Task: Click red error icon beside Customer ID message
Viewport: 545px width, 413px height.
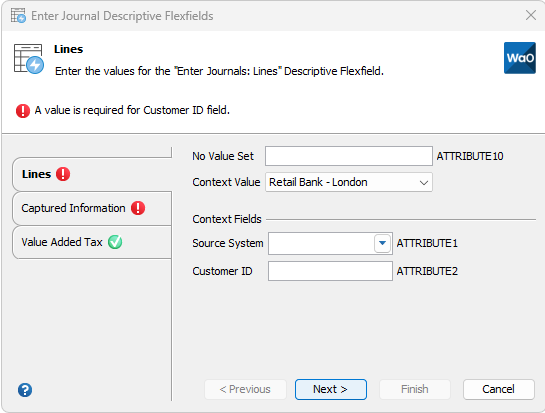Action: click(x=23, y=111)
